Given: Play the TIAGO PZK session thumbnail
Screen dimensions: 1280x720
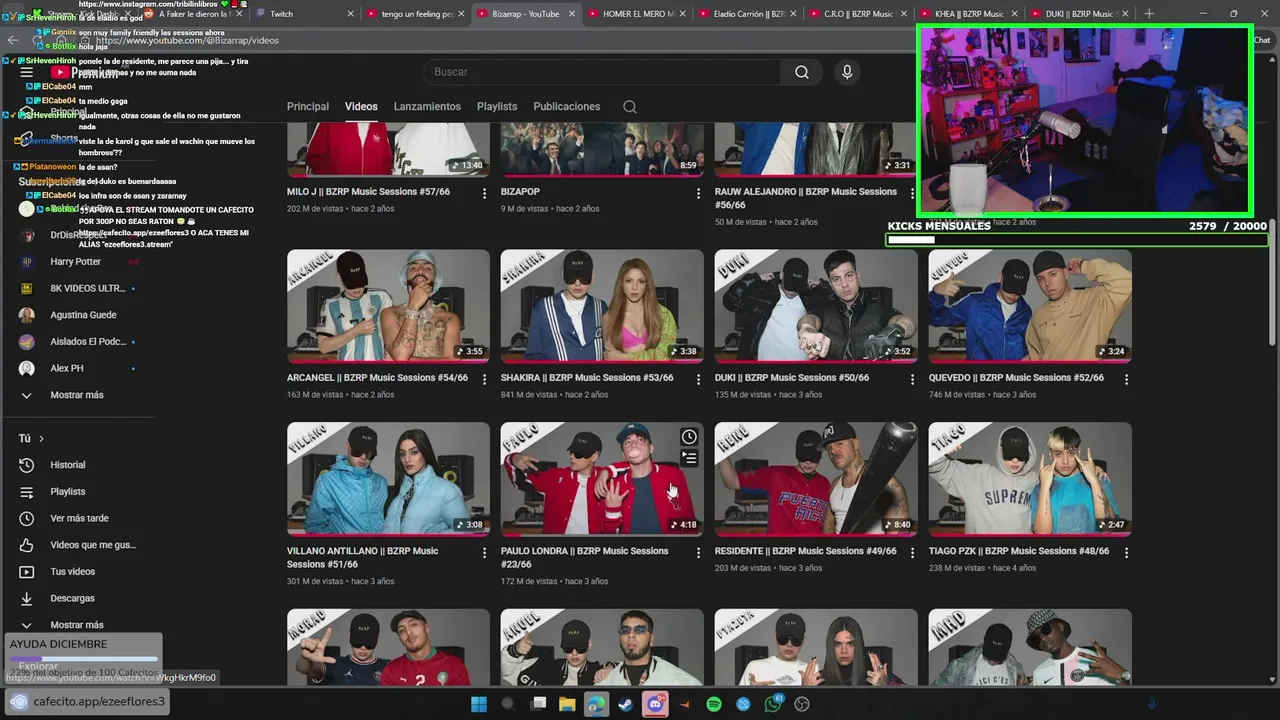Looking at the screenshot, I should (x=1030, y=479).
